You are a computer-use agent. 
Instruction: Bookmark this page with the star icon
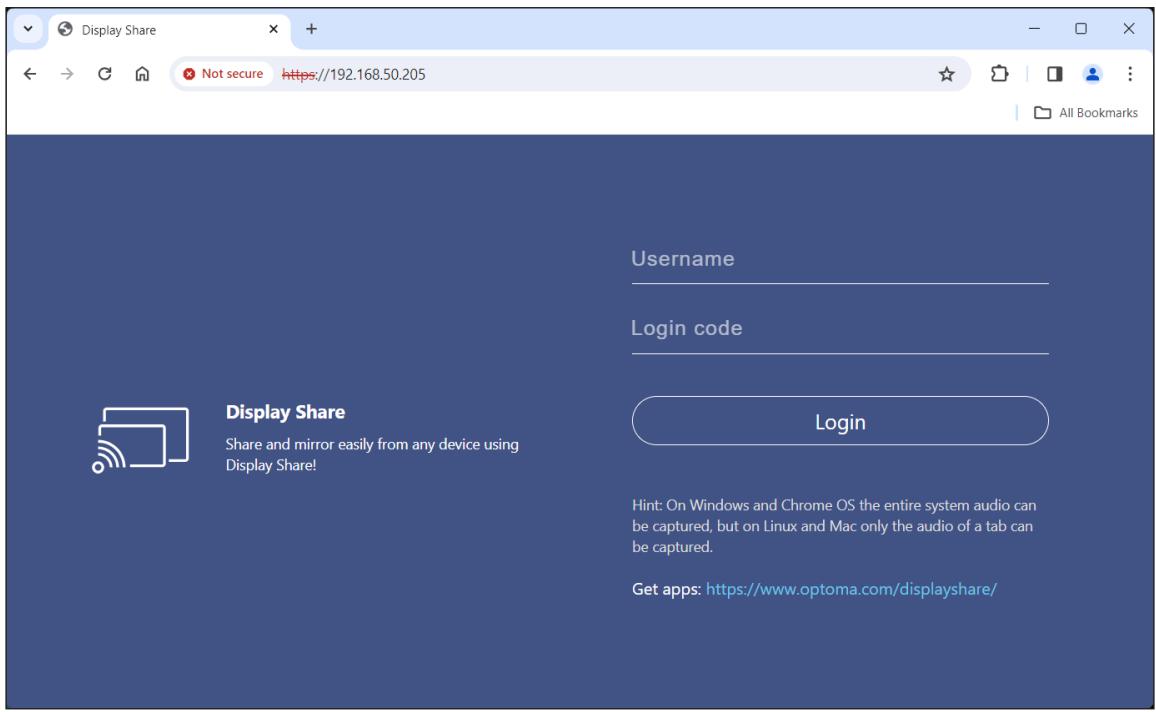tap(947, 74)
